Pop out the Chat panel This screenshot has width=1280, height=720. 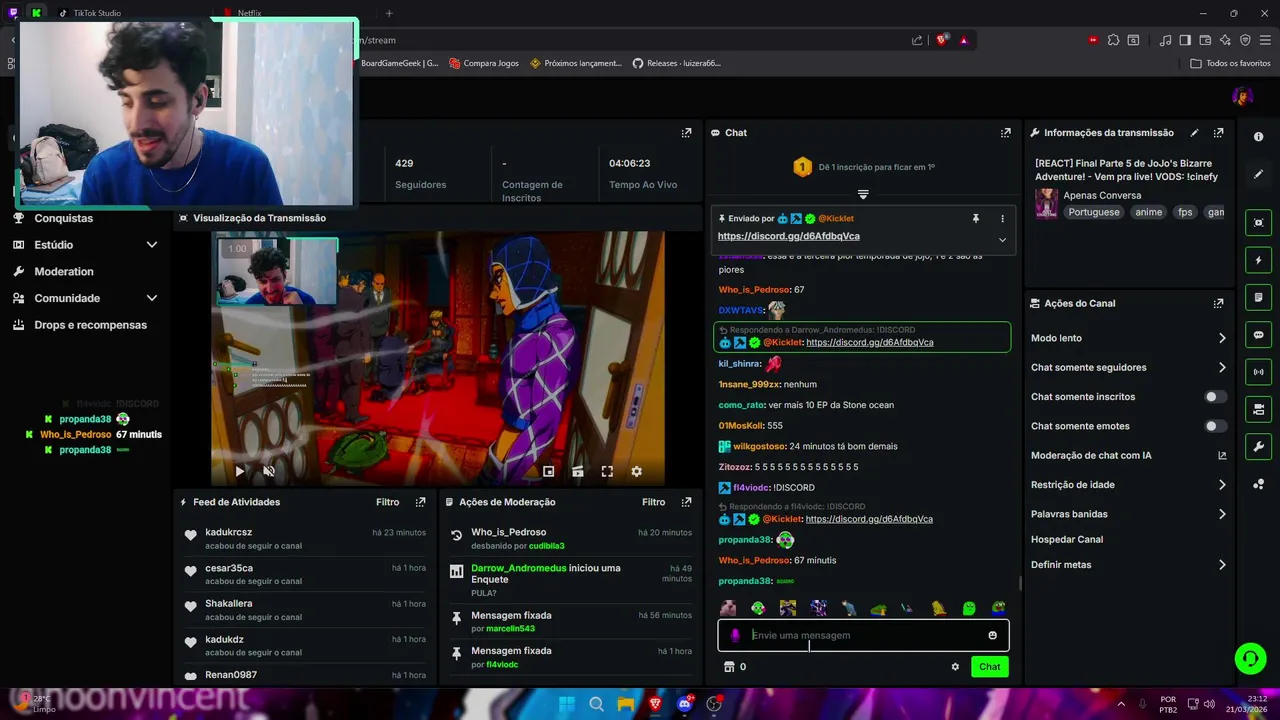click(1005, 133)
